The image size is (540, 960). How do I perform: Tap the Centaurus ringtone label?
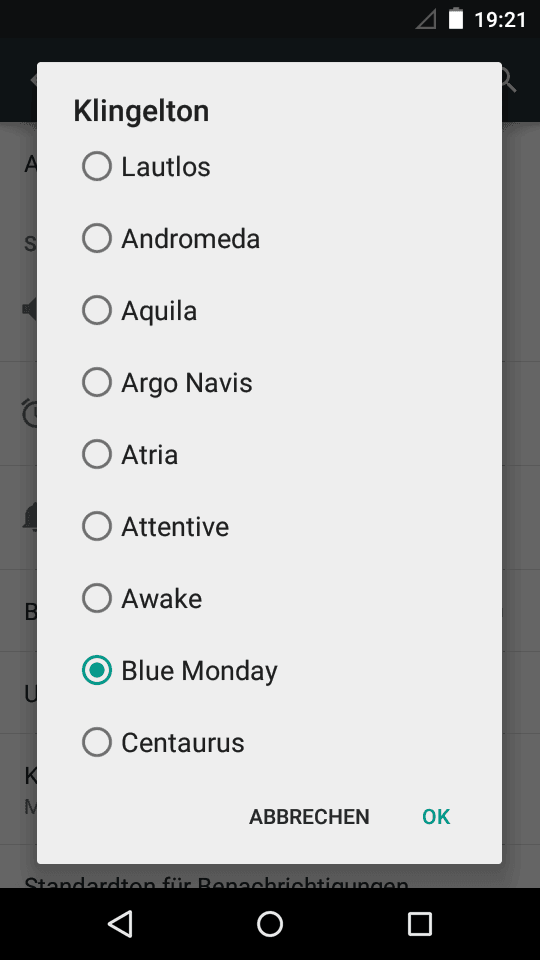click(182, 743)
